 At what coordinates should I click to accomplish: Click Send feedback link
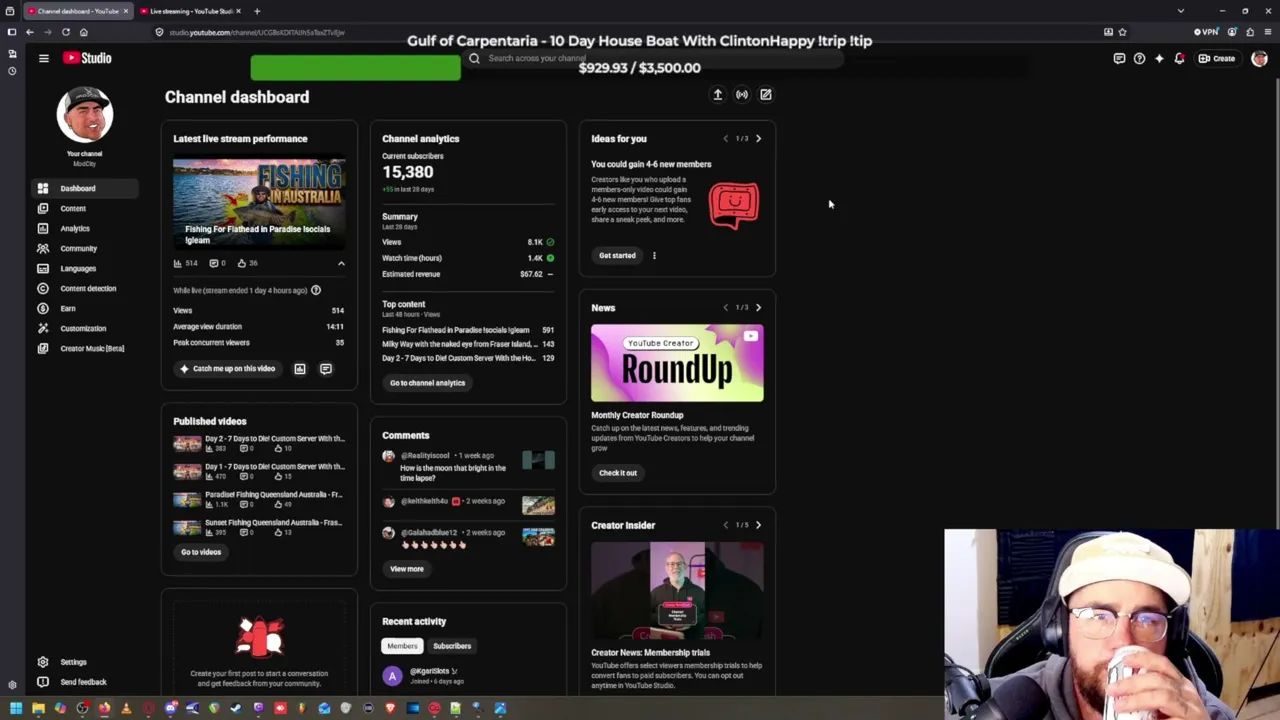pyautogui.click(x=84, y=682)
